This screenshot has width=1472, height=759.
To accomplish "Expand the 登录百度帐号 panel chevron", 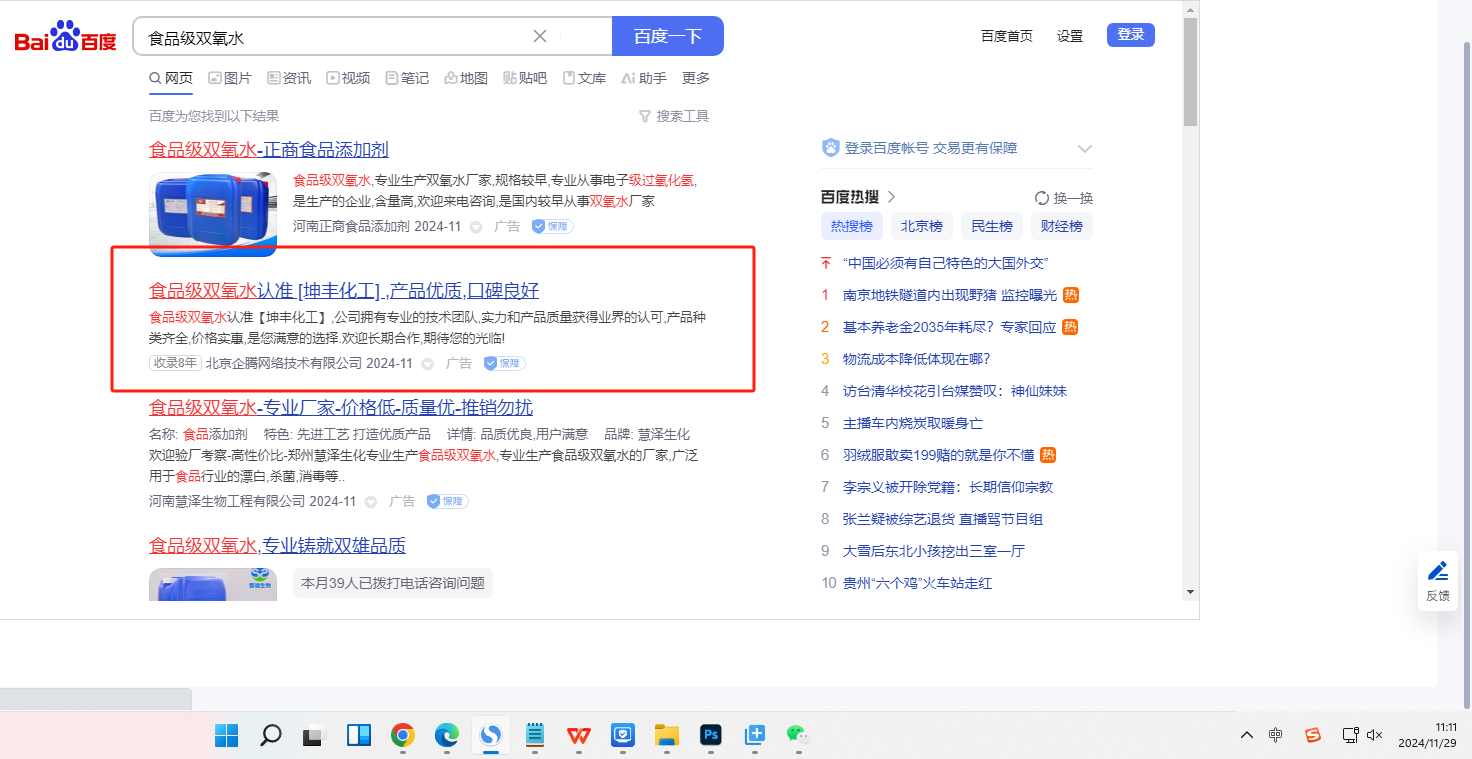I will (1085, 149).
